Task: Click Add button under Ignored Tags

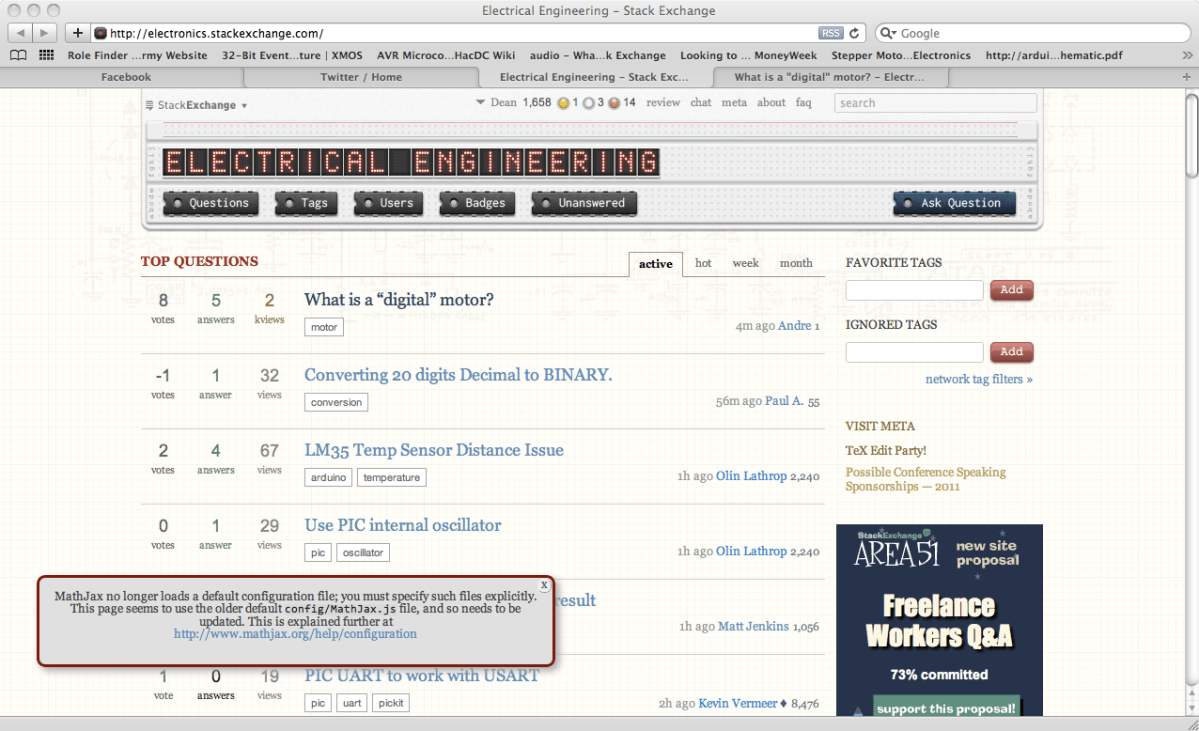Action: [x=1012, y=352]
